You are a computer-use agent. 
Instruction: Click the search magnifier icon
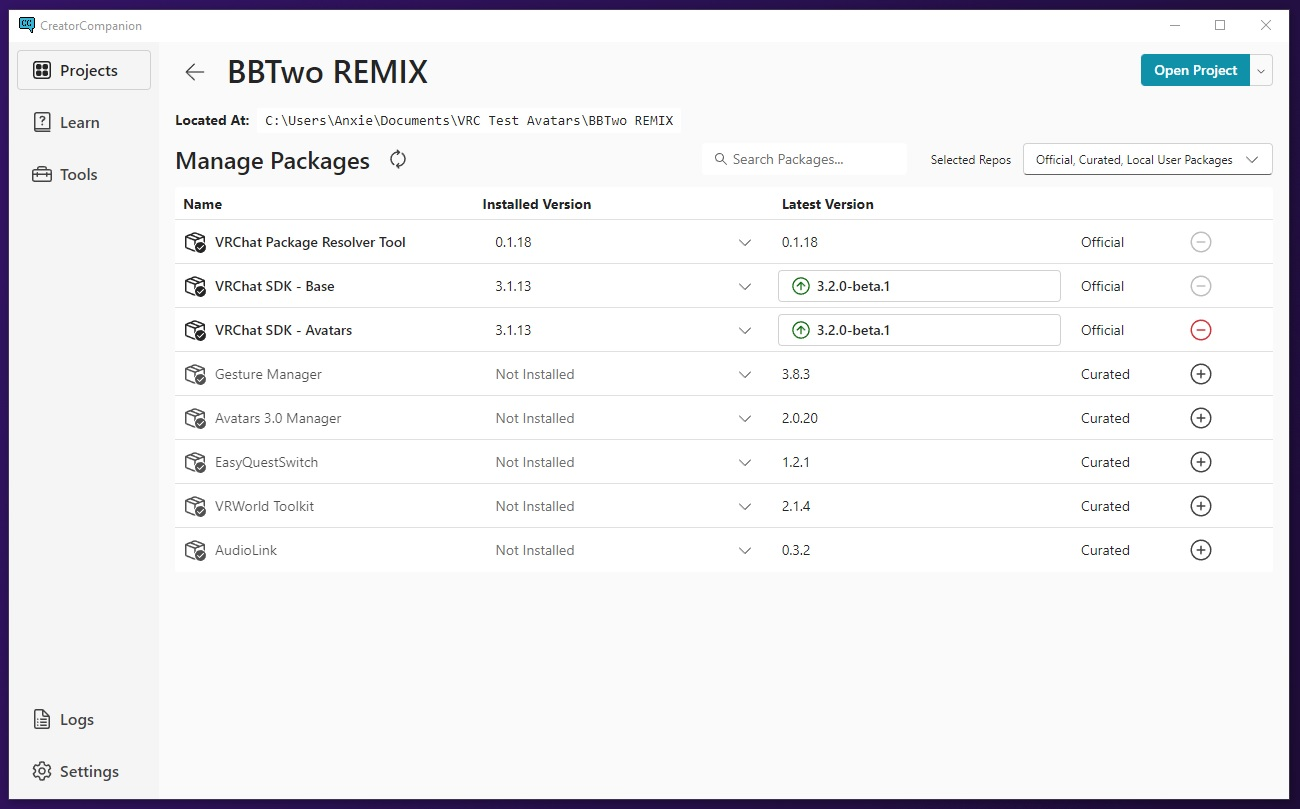click(x=720, y=159)
